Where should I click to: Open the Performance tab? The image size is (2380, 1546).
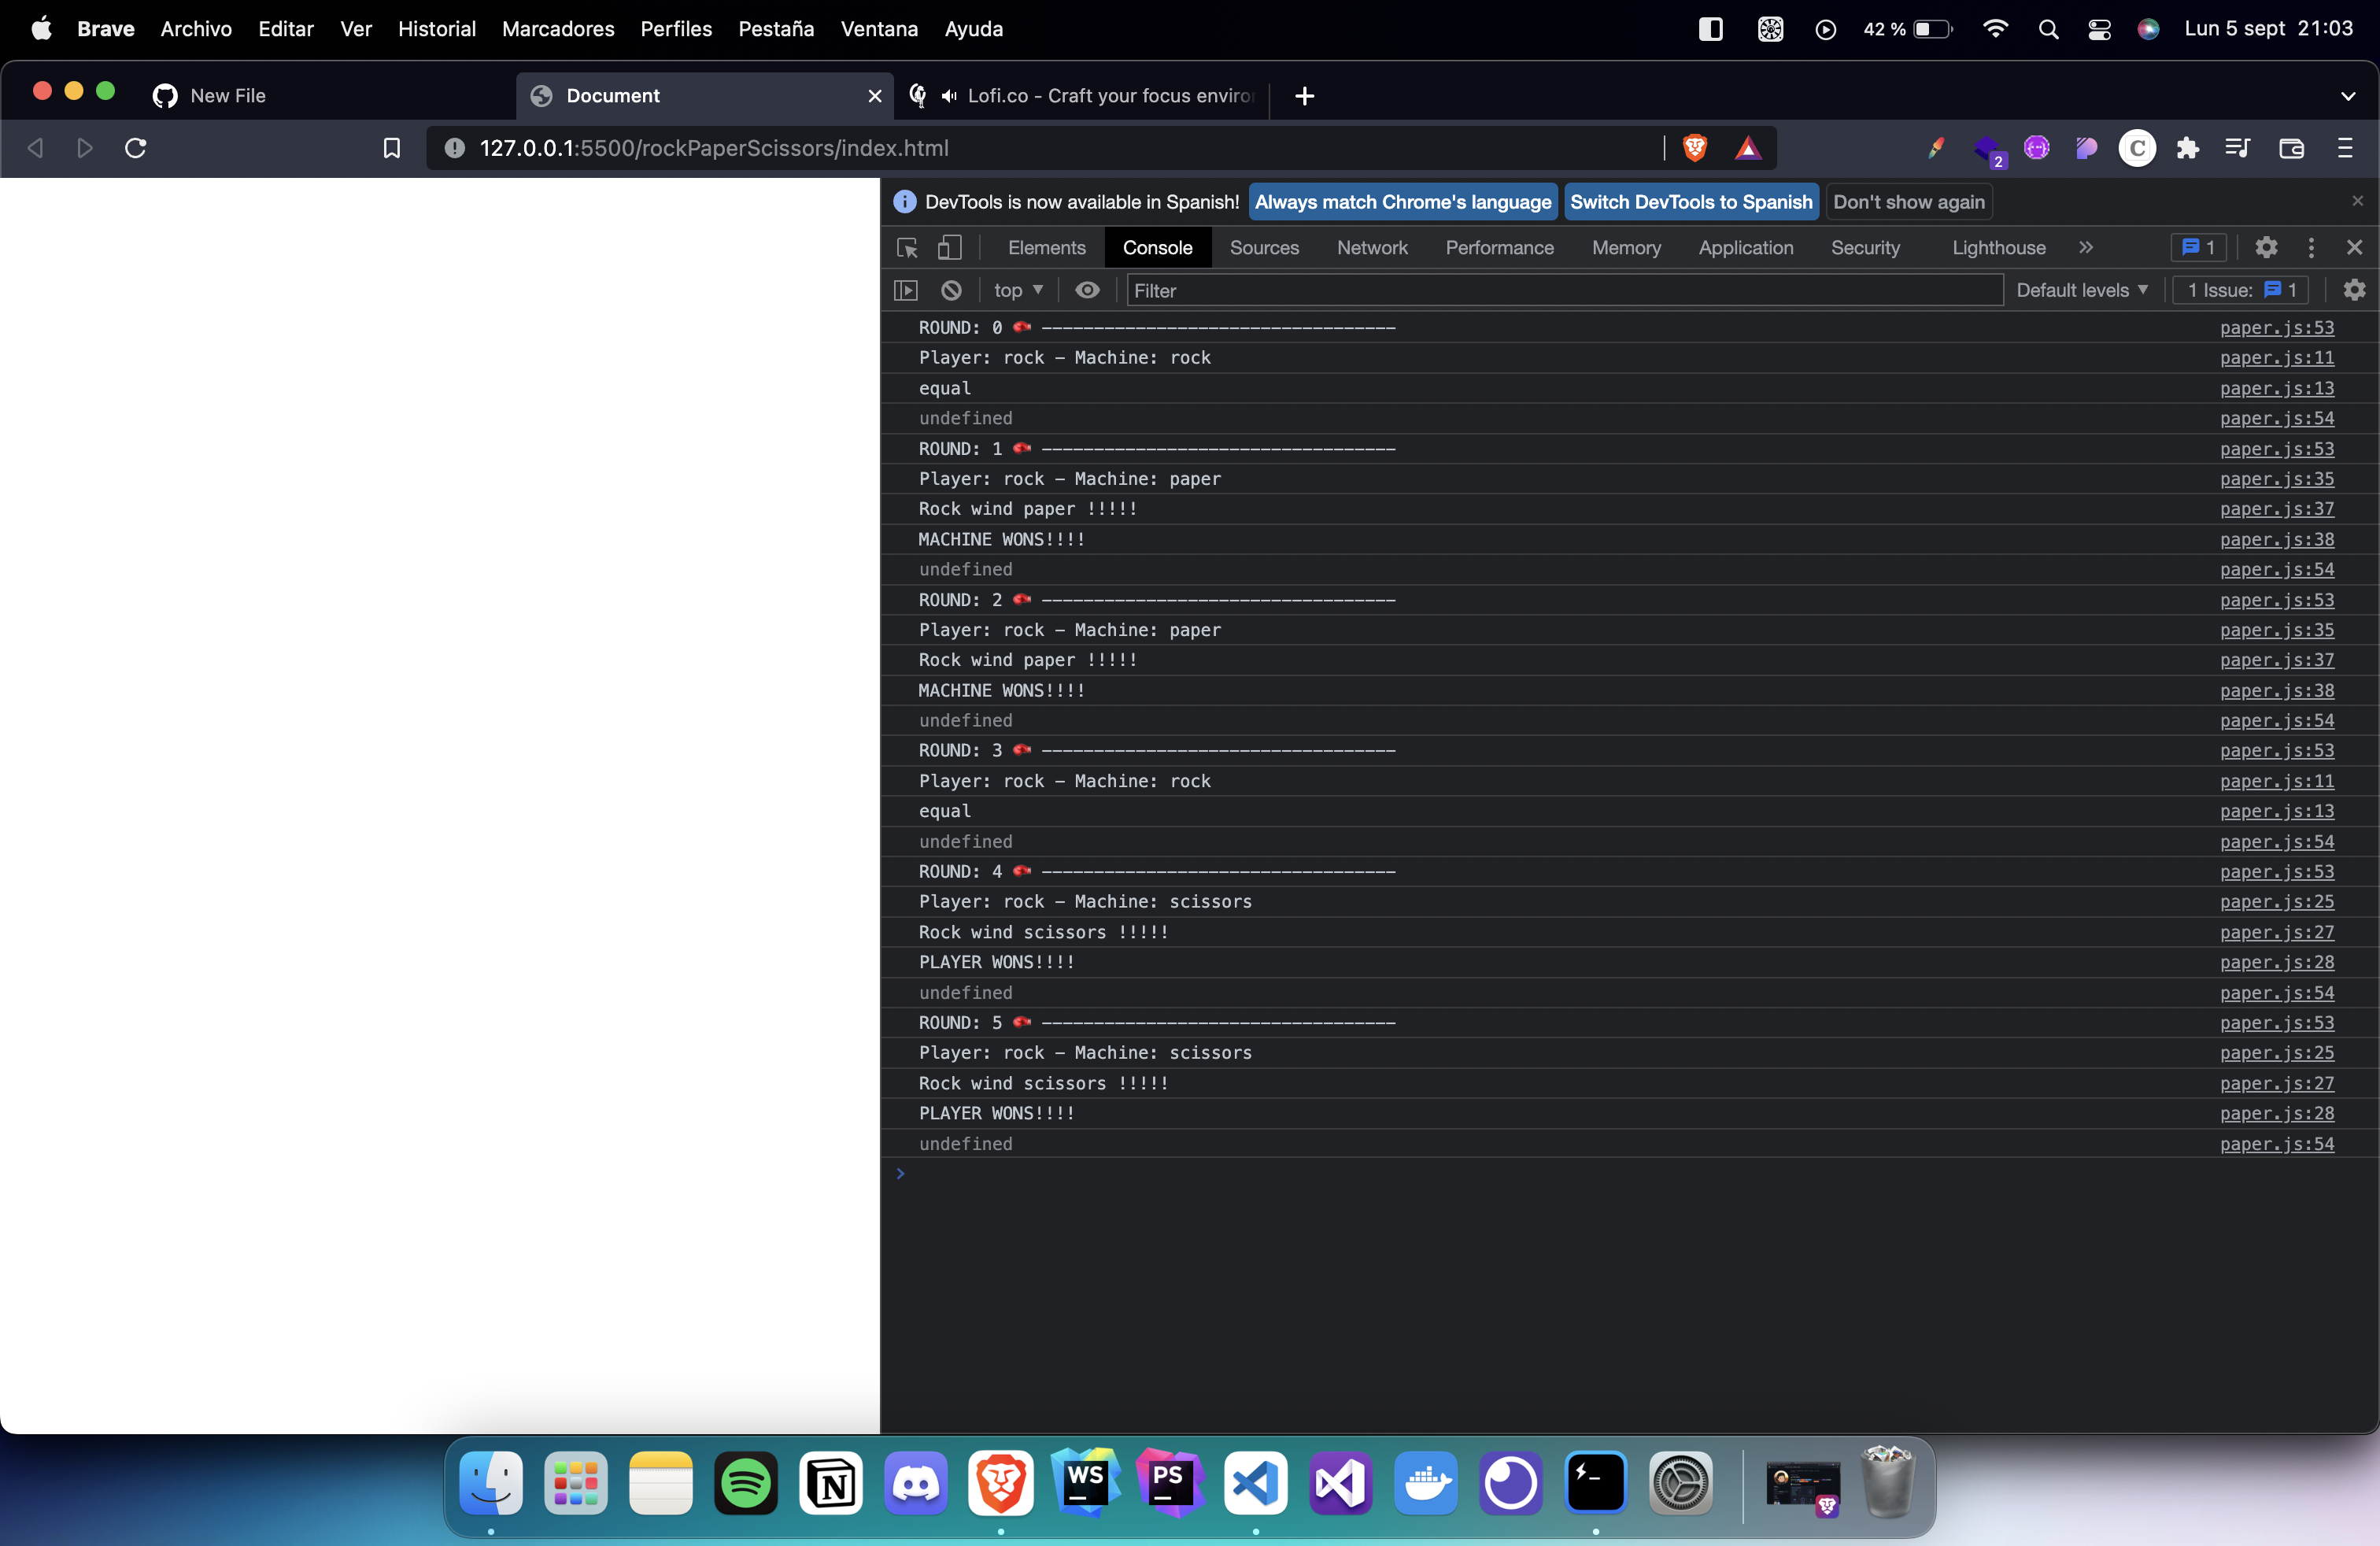1499,247
